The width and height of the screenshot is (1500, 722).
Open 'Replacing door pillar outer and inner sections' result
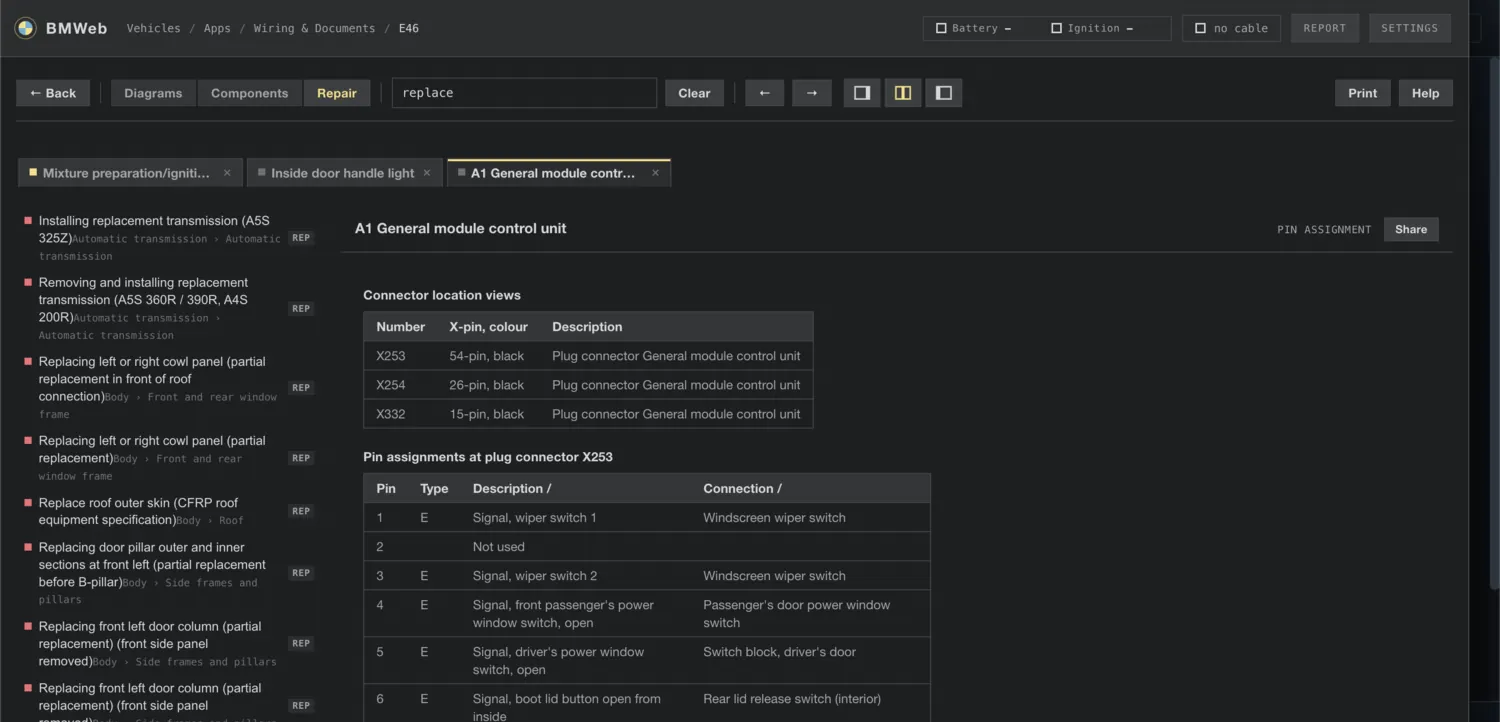coord(169,573)
